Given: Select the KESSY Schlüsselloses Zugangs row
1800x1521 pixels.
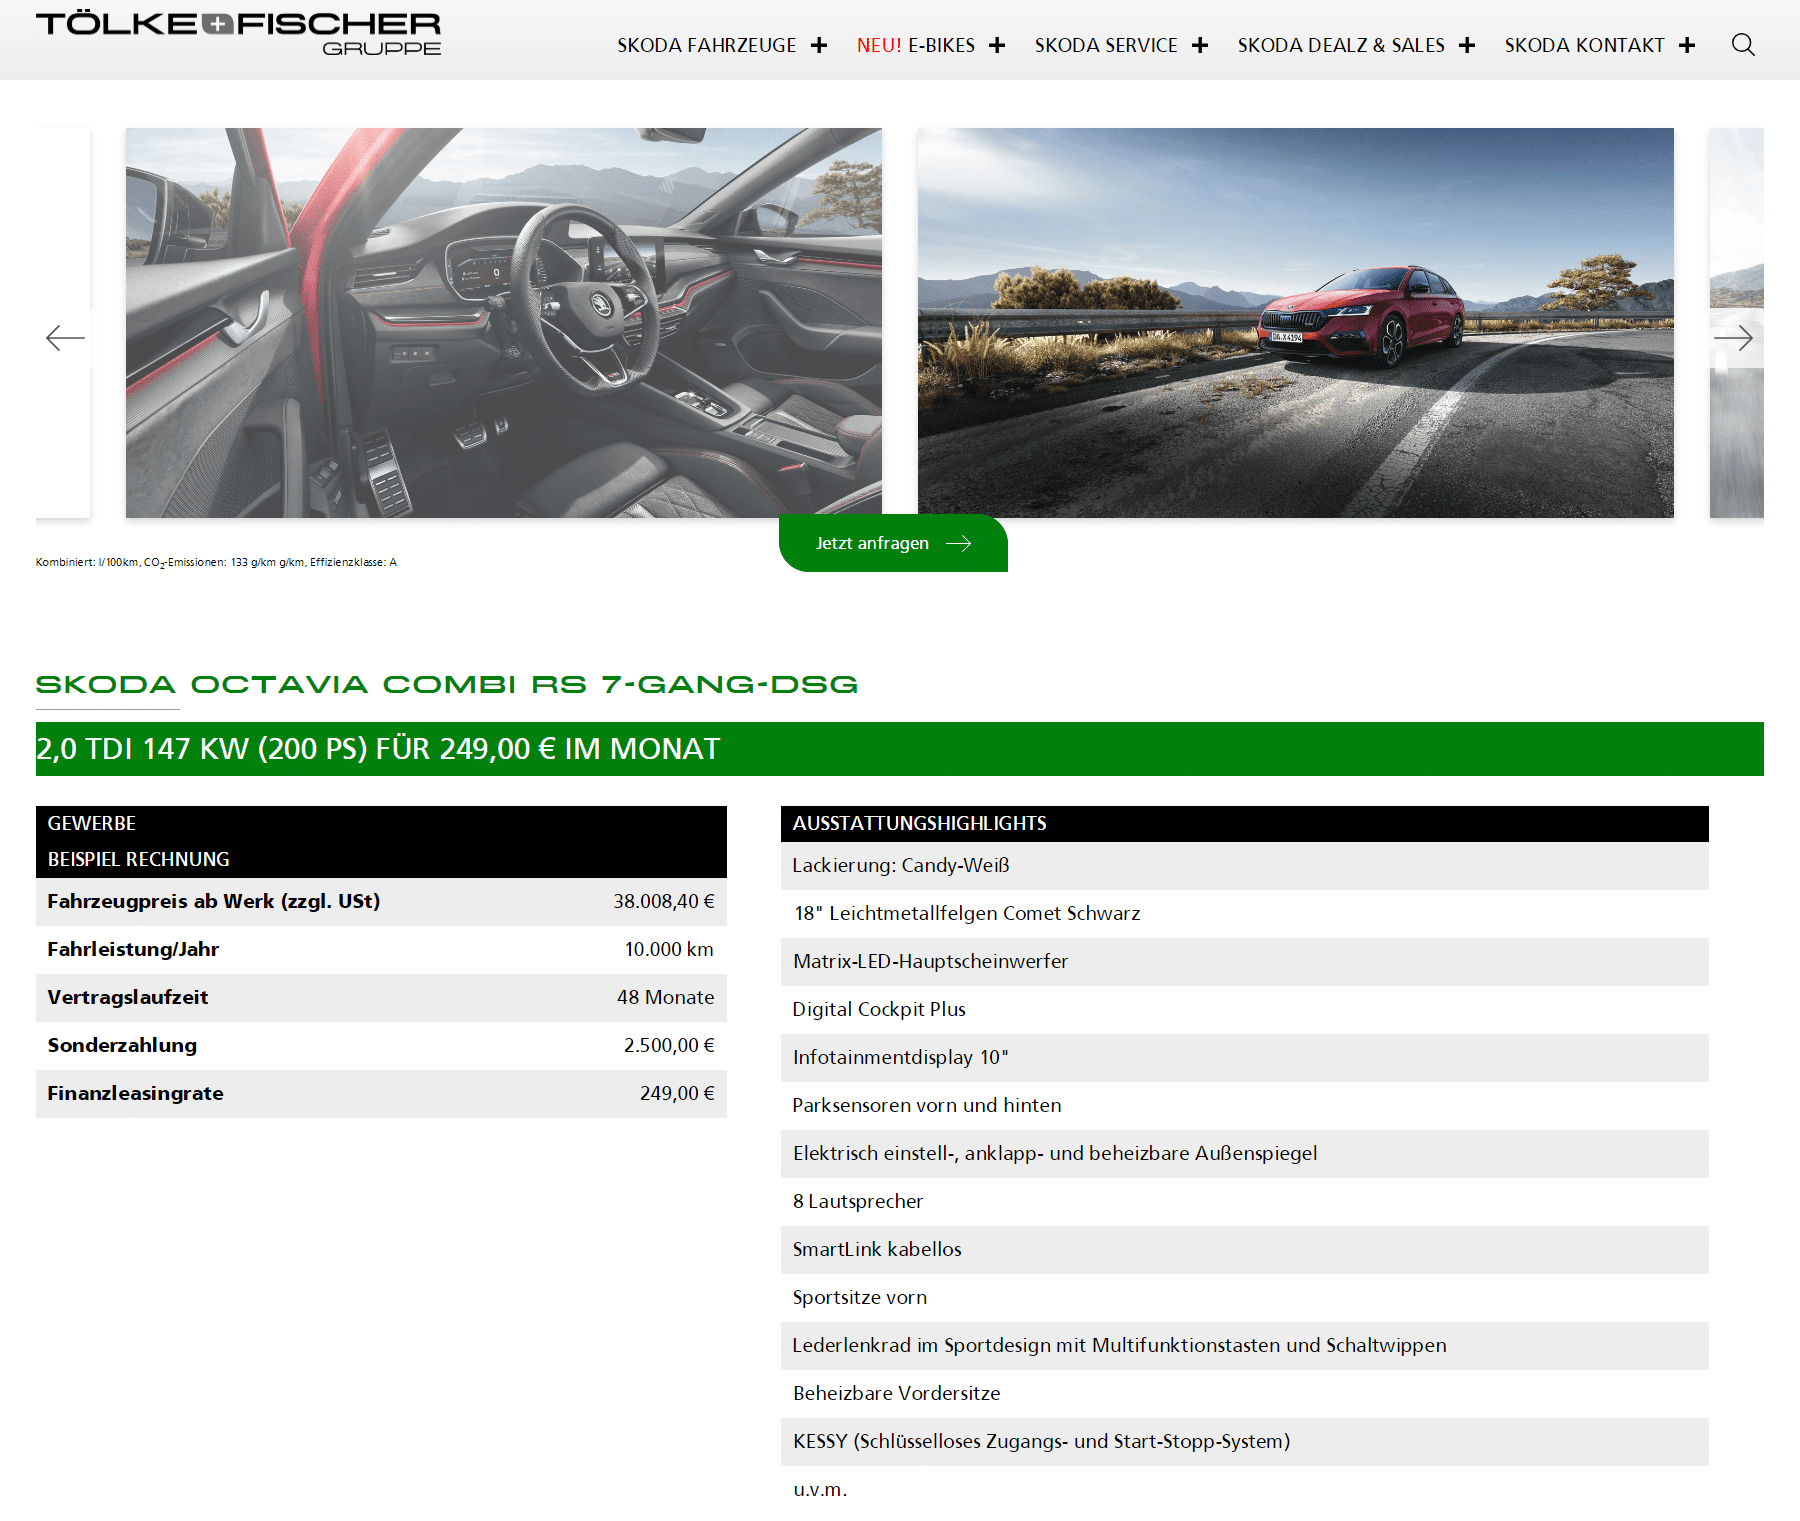Looking at the screenshot, I should tap(1245, 1442).
